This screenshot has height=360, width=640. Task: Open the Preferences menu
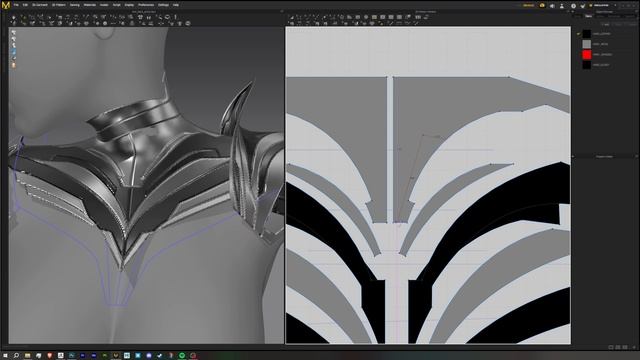click(x=146, y=5)
